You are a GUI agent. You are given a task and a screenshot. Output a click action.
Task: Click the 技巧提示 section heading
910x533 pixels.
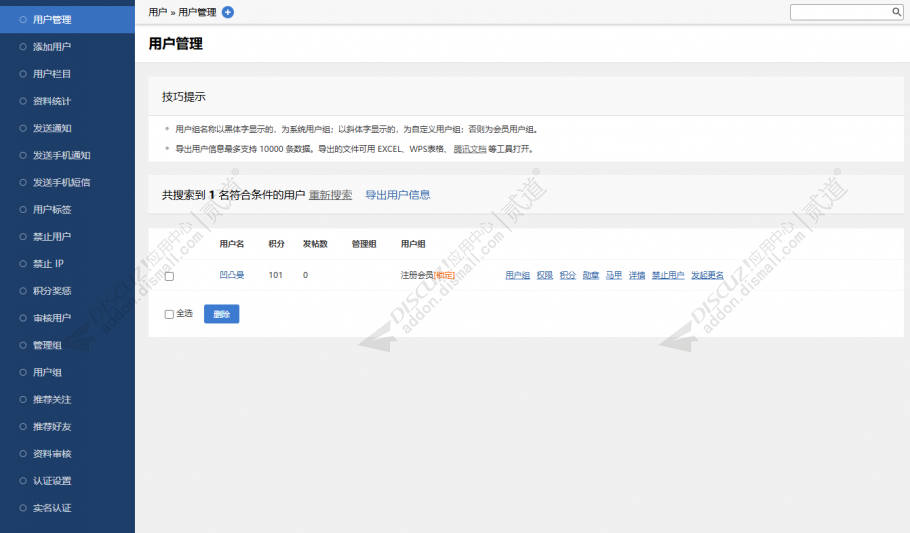tap(184, 97)
